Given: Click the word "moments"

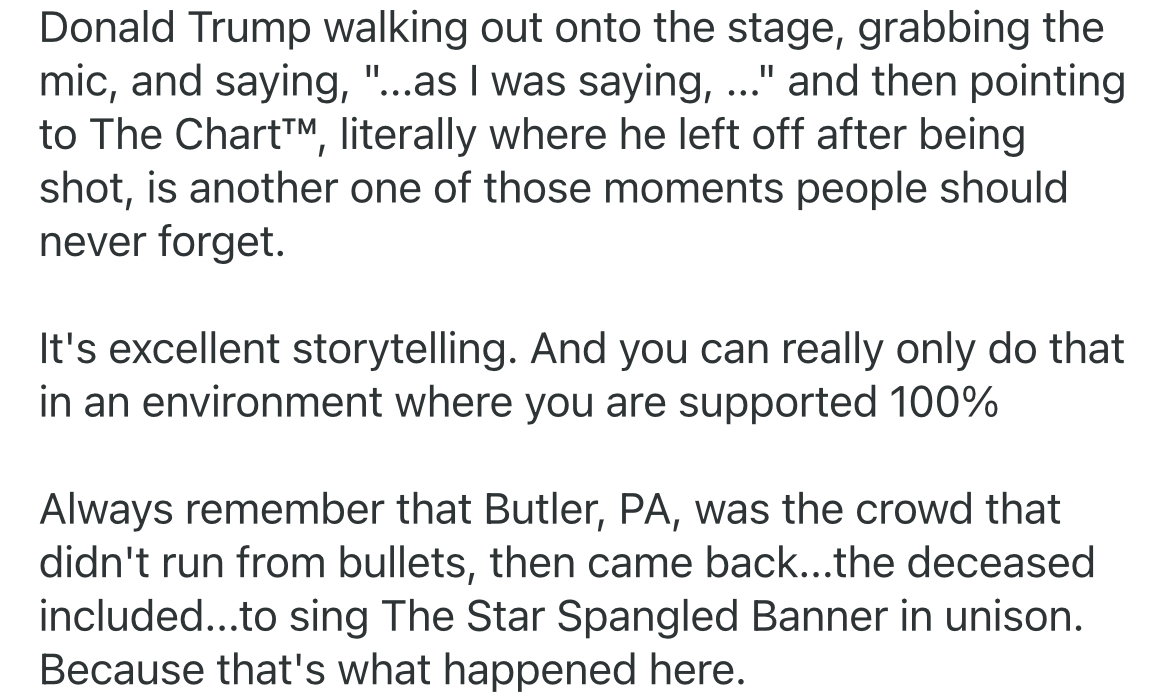Looking at the screenshot, I should pyautogui.click(x=692, y=189).
